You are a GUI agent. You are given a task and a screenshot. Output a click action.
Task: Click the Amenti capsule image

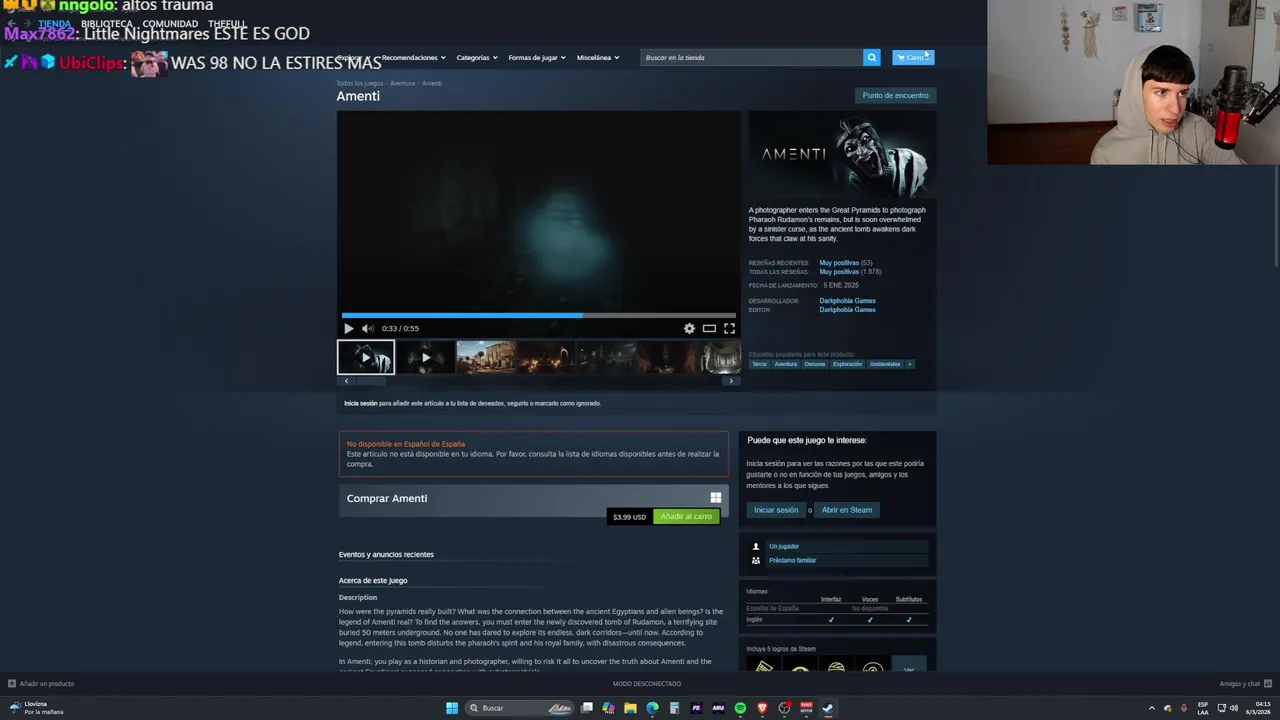pyautogui.click(x=842, y=154)
